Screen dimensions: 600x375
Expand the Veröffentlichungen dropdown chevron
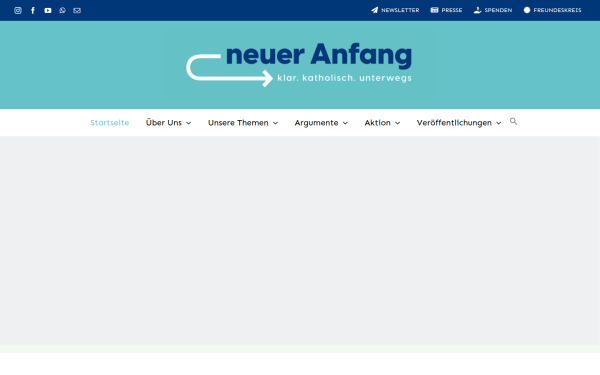[x=498, y=123]
